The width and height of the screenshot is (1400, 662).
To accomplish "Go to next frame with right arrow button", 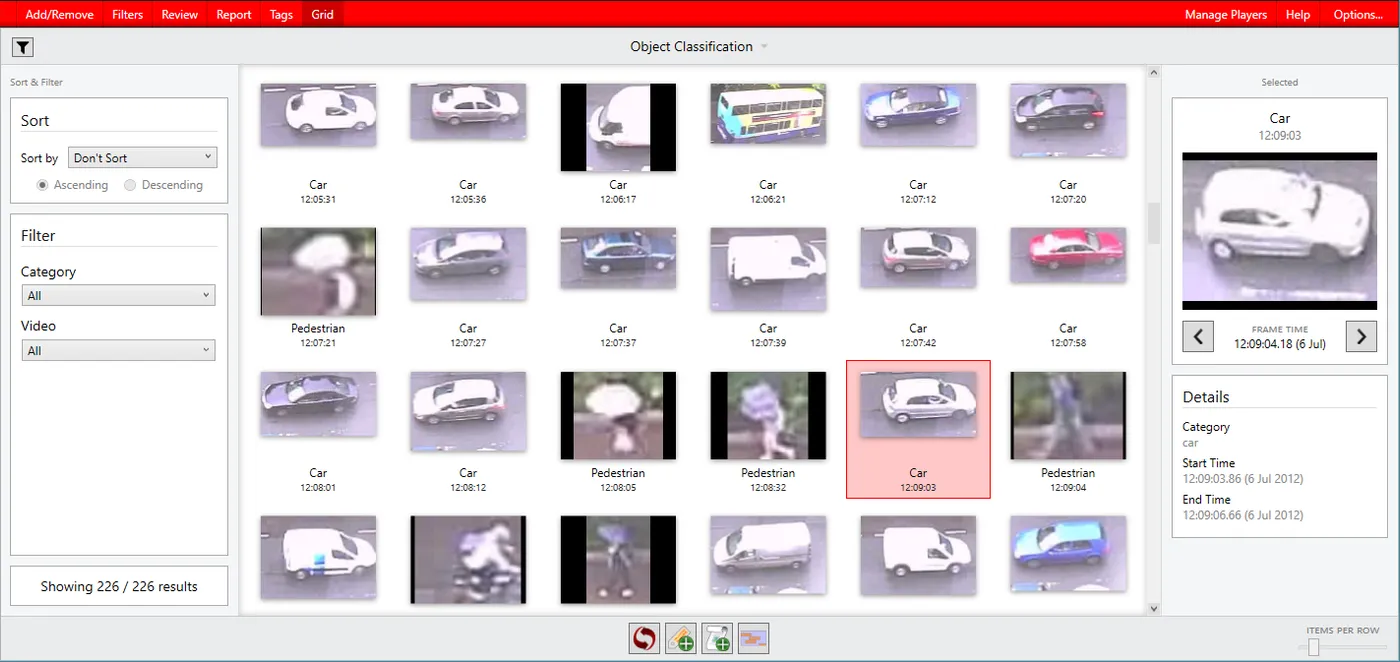I will [1361, 336].
